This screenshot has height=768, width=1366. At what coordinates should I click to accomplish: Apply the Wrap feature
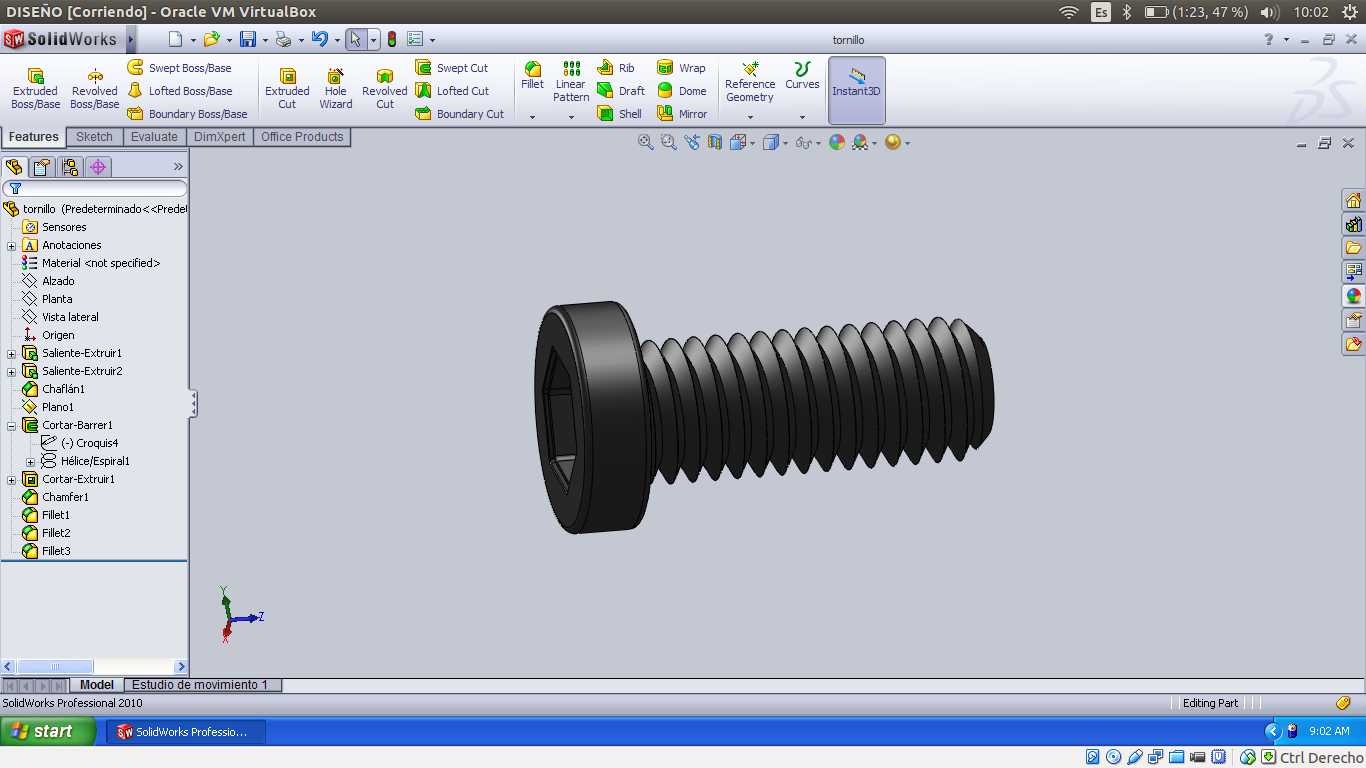coord(681,68)
